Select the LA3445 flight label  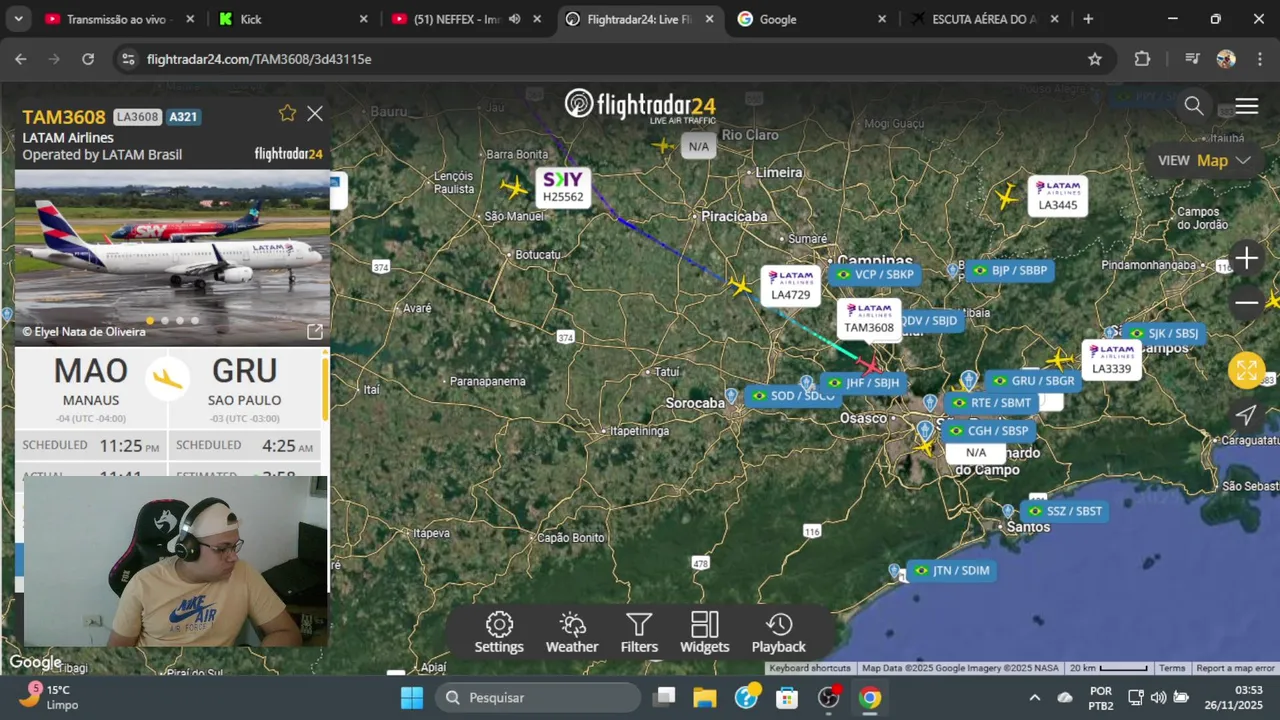click(1058, 195)
